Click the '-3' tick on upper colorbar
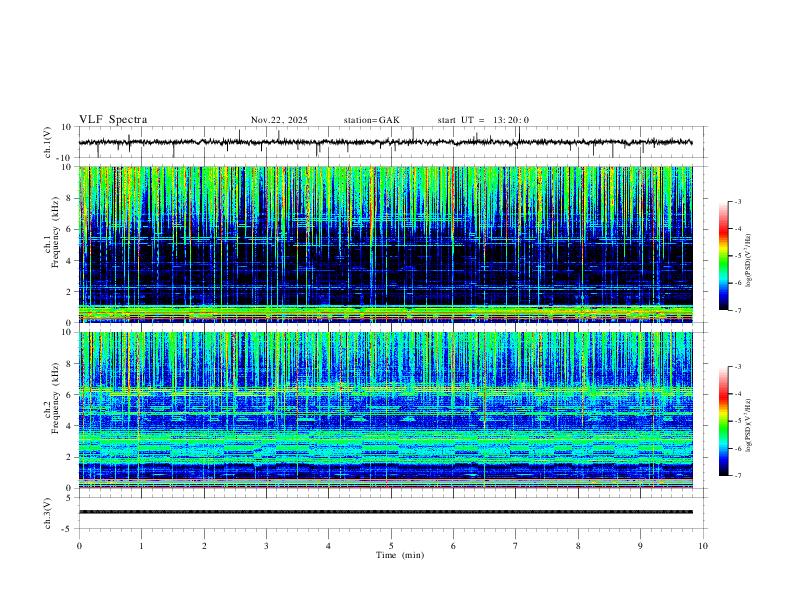 [x=737, y=201]
